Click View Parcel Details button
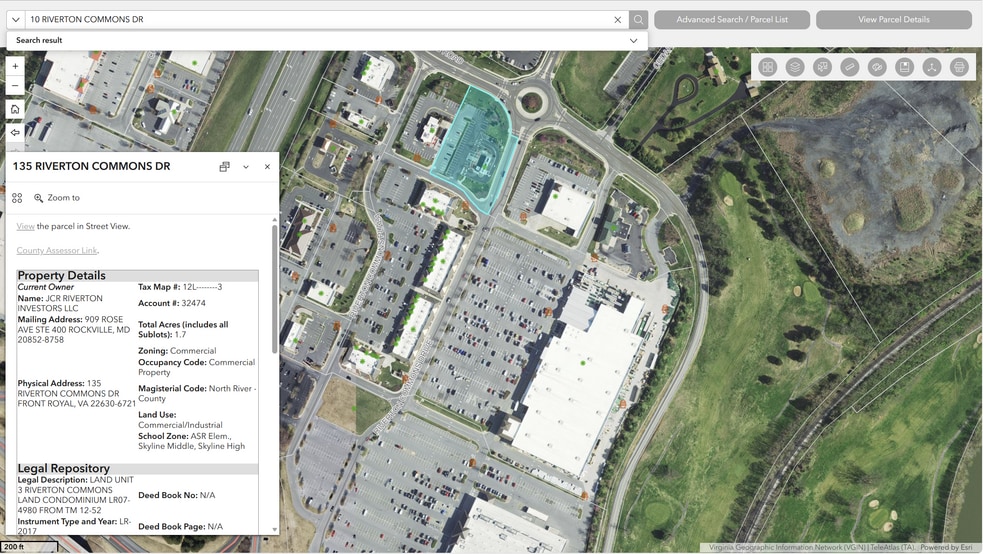This screenshot has width=984, height=554. 894,19
